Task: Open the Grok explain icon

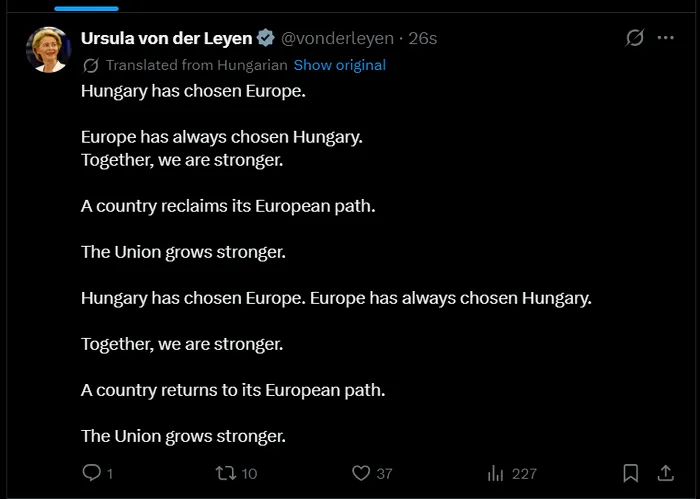Action: click(x=633, y=38)
